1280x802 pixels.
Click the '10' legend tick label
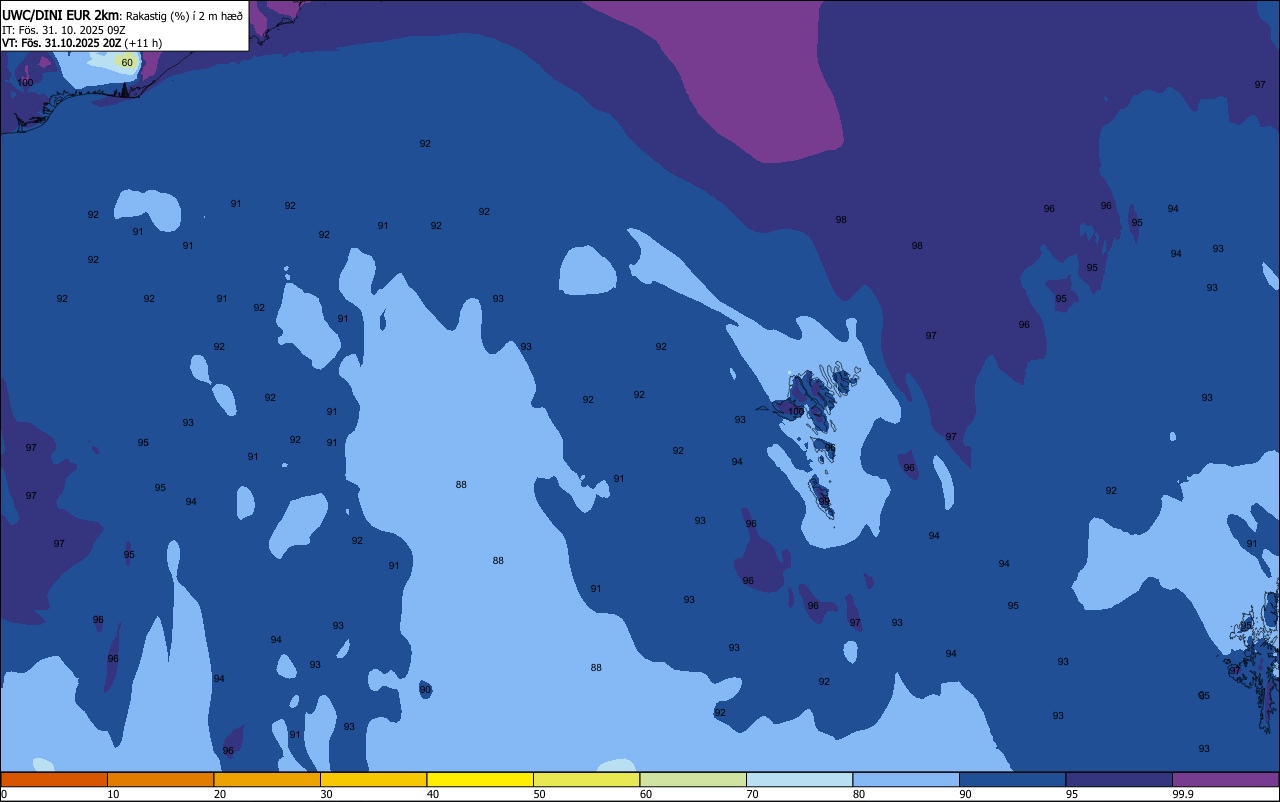tap(113, 794)
